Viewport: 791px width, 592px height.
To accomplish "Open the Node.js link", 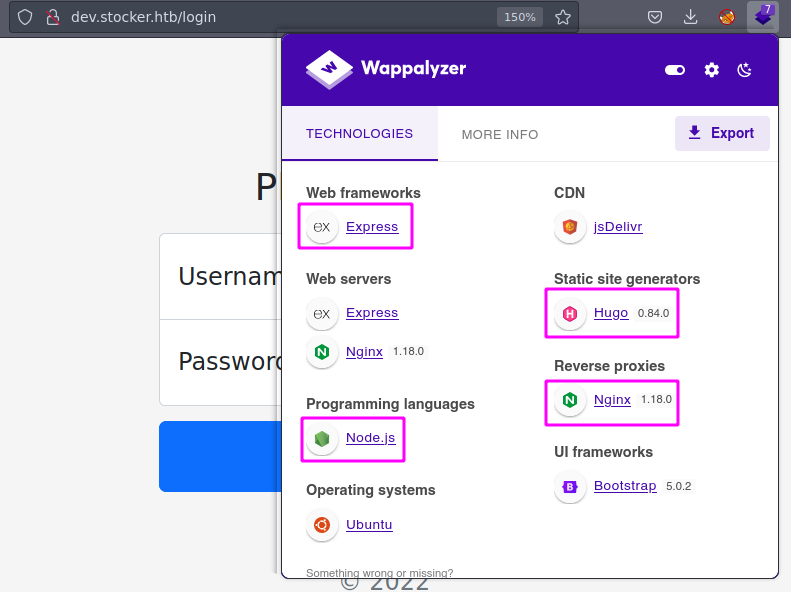I will tap(371, 438).
